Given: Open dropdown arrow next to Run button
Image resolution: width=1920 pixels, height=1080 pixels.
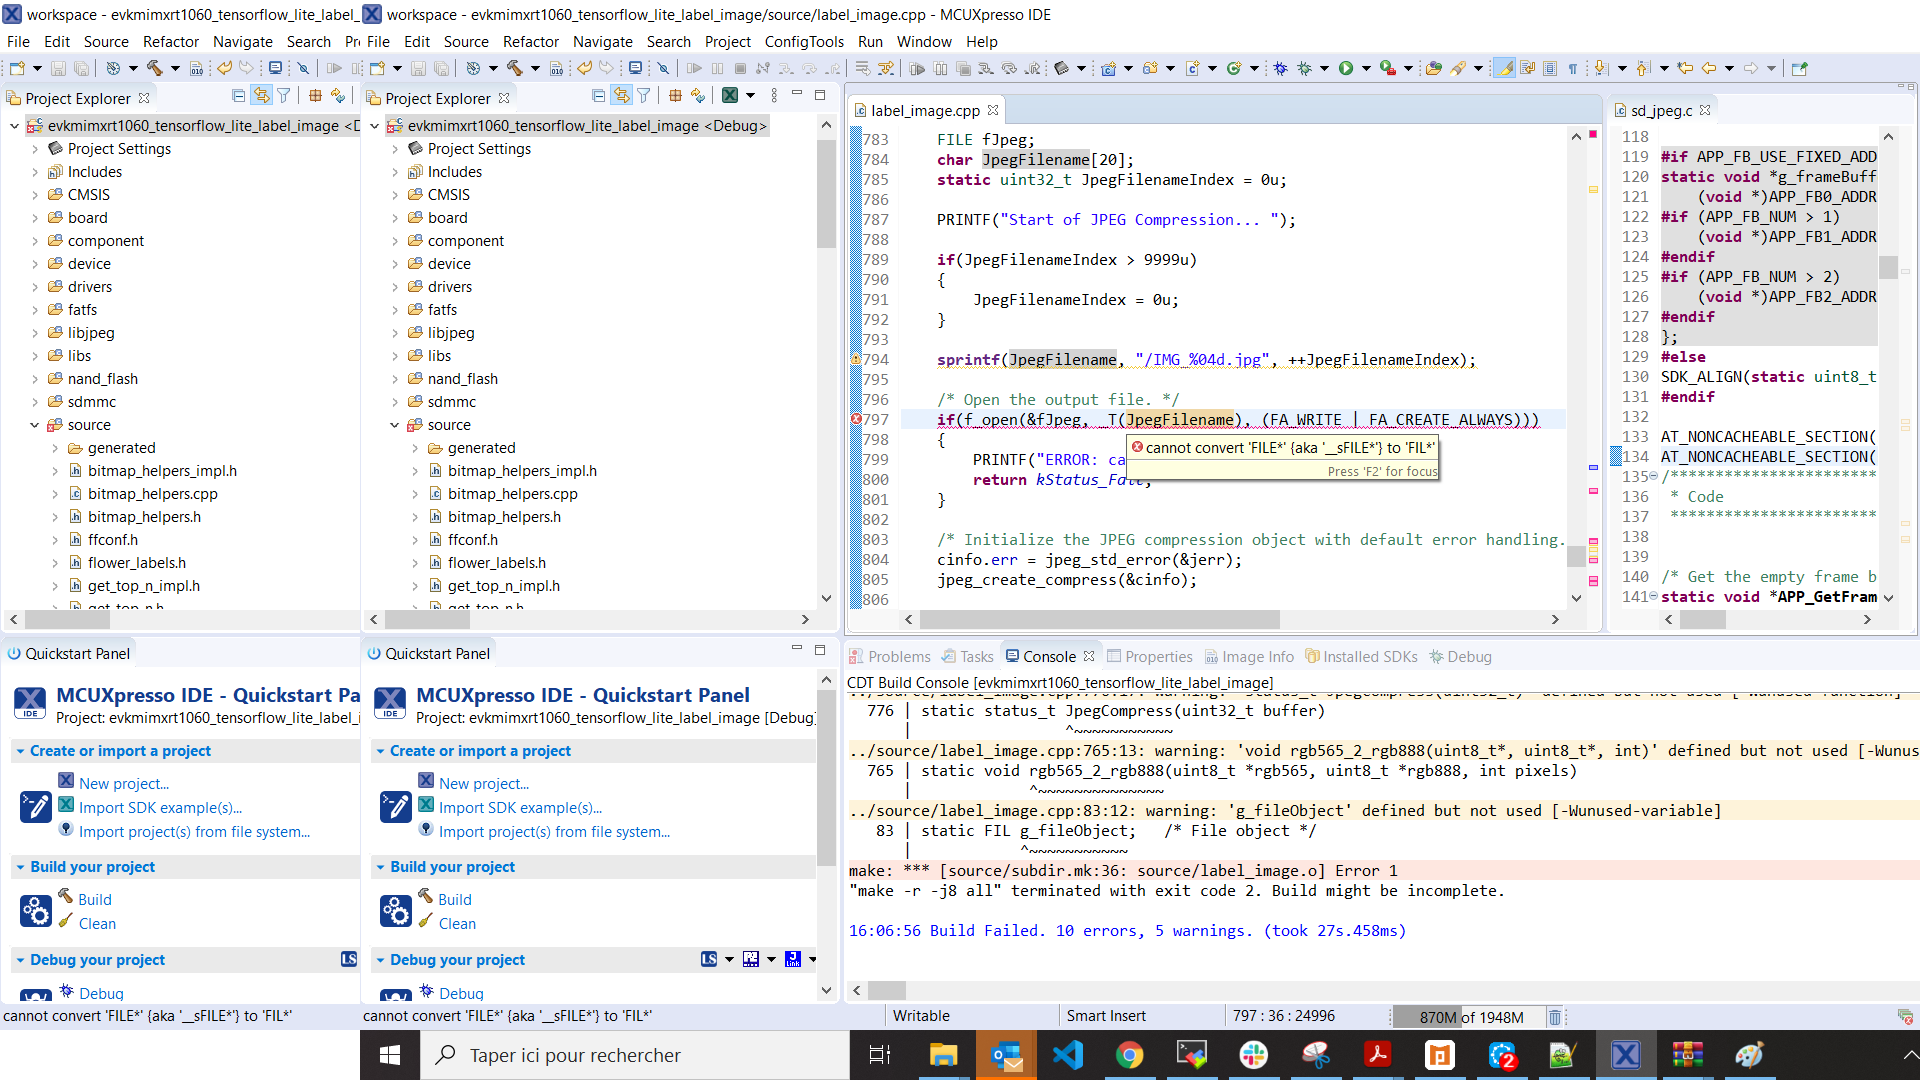Looking at the screenshot, I should (1365, 68).
